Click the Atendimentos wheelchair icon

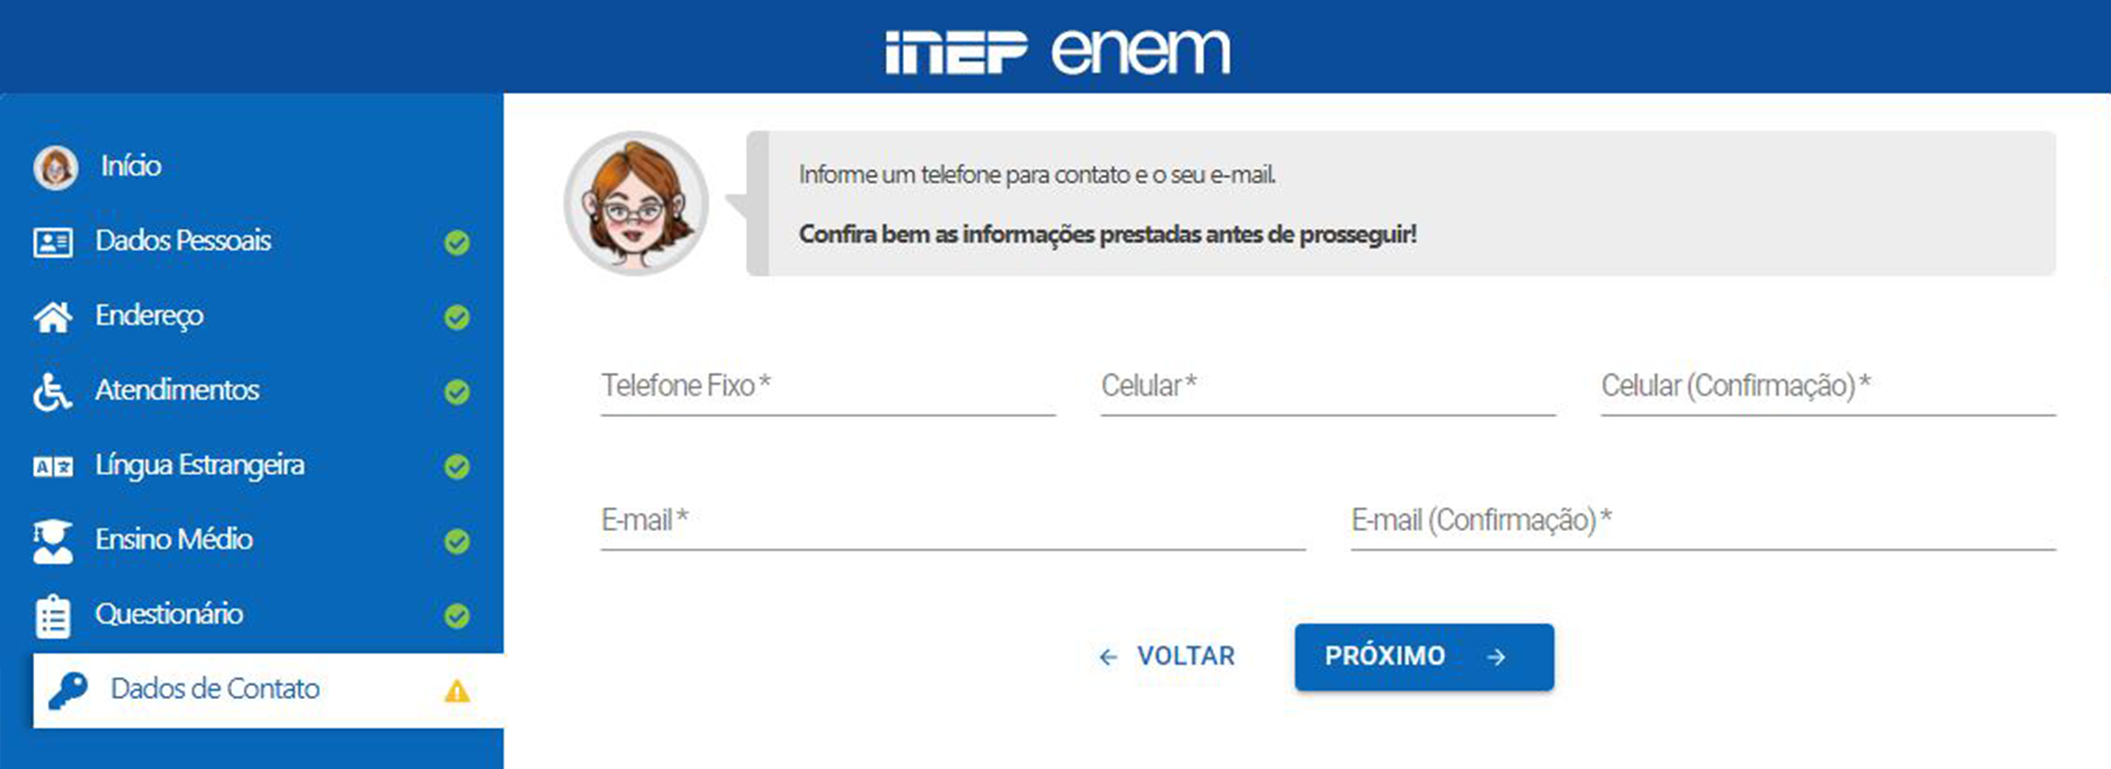[x=52, y=392]
